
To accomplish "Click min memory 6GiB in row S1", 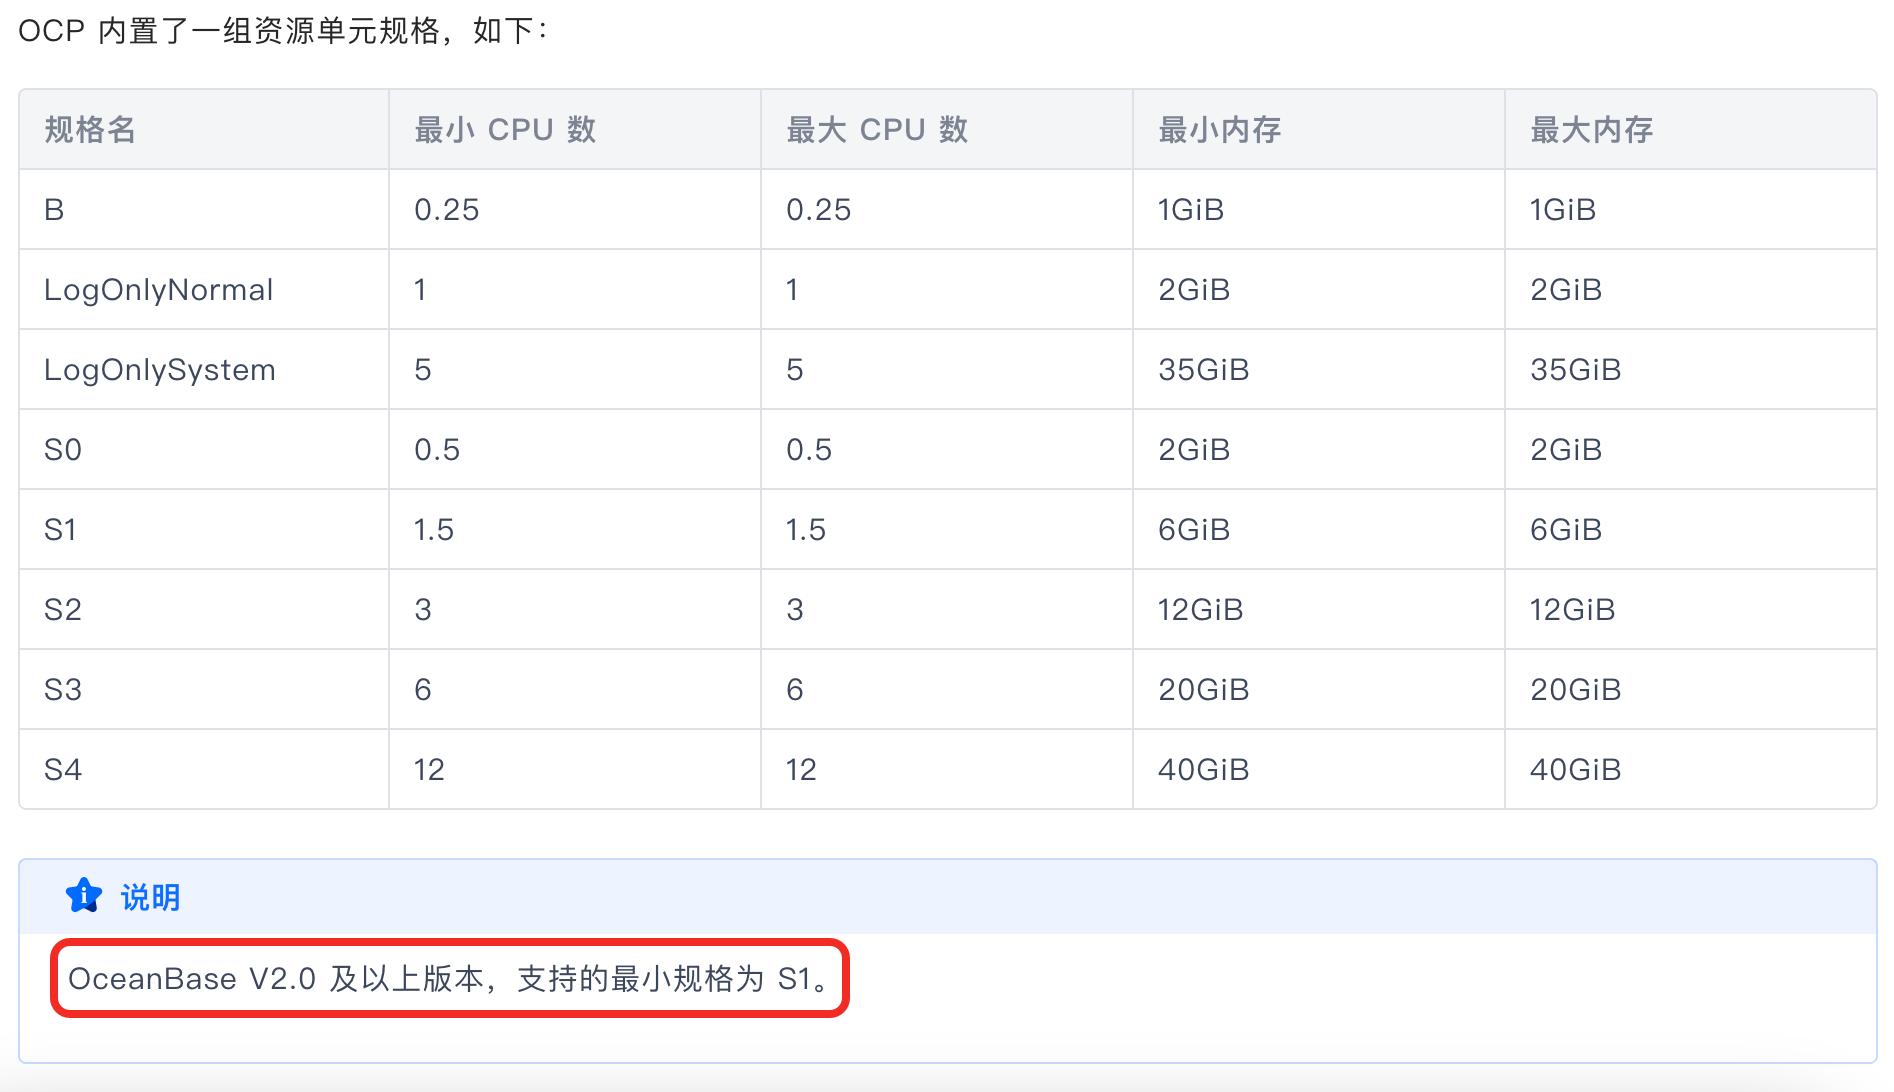I will (x=1194, y=530).
